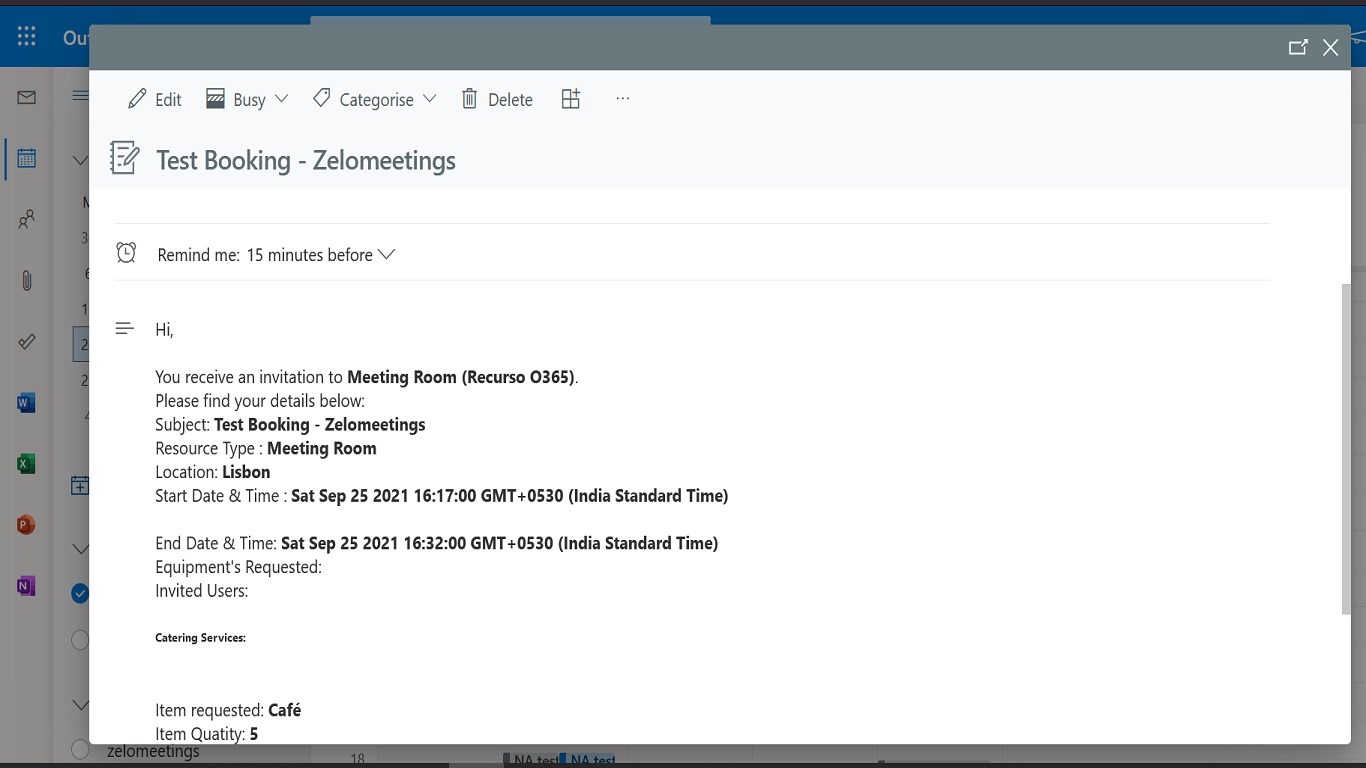This screenshot has height=768, width=1366.
Task: Open the Busy status dropdown
Action: click(247, 99)
